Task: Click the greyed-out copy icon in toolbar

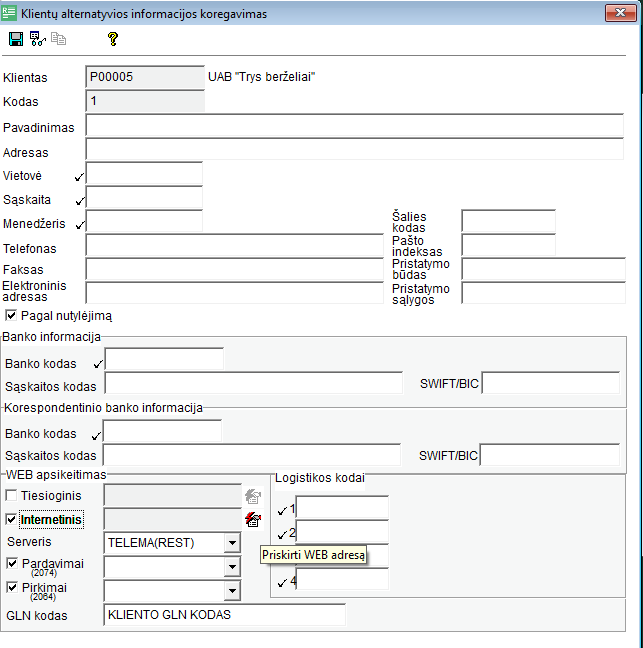Action: point(58,39)
